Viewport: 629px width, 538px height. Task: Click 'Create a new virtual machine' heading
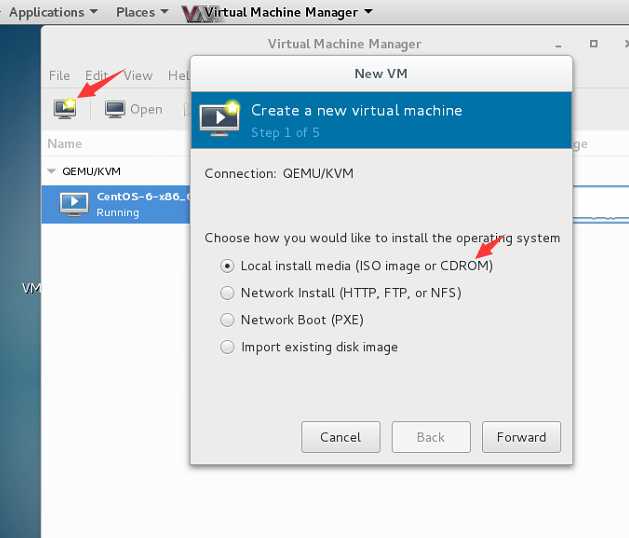357,110
